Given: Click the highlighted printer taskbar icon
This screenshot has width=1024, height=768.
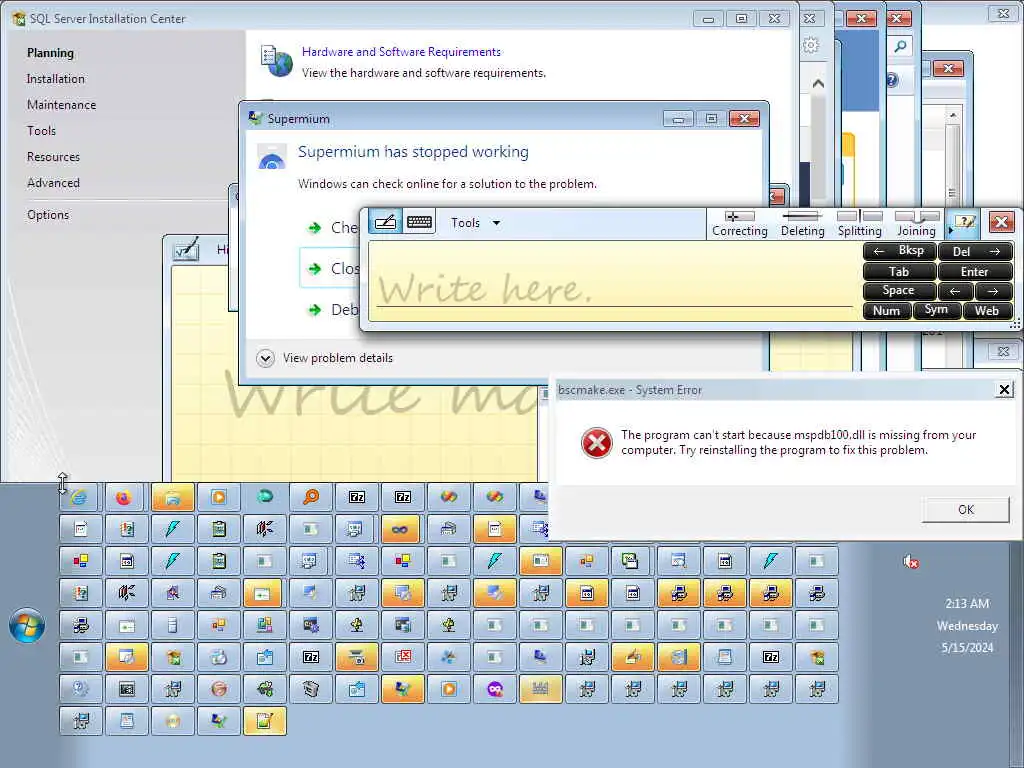Looking at the screenshot, I should tap(357, 658).
